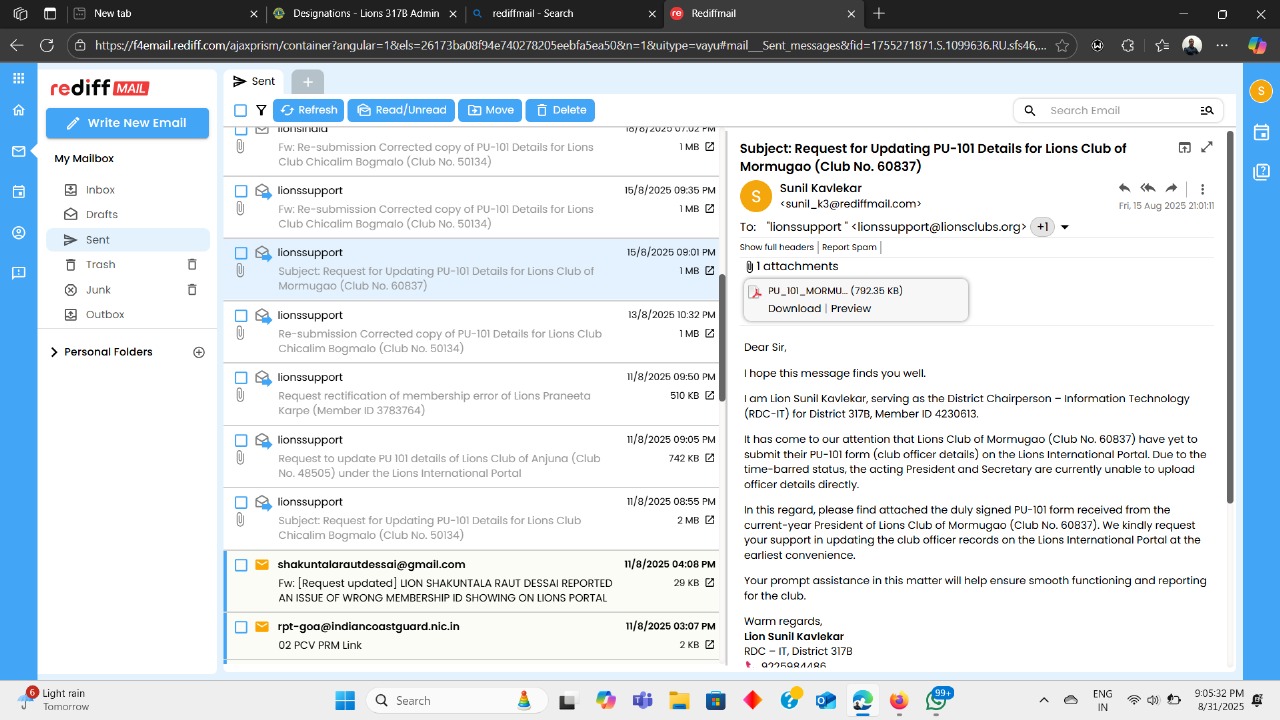1280x720 pixels.
Task: Show hidden system tray icons
Action: coord(1044,700)
